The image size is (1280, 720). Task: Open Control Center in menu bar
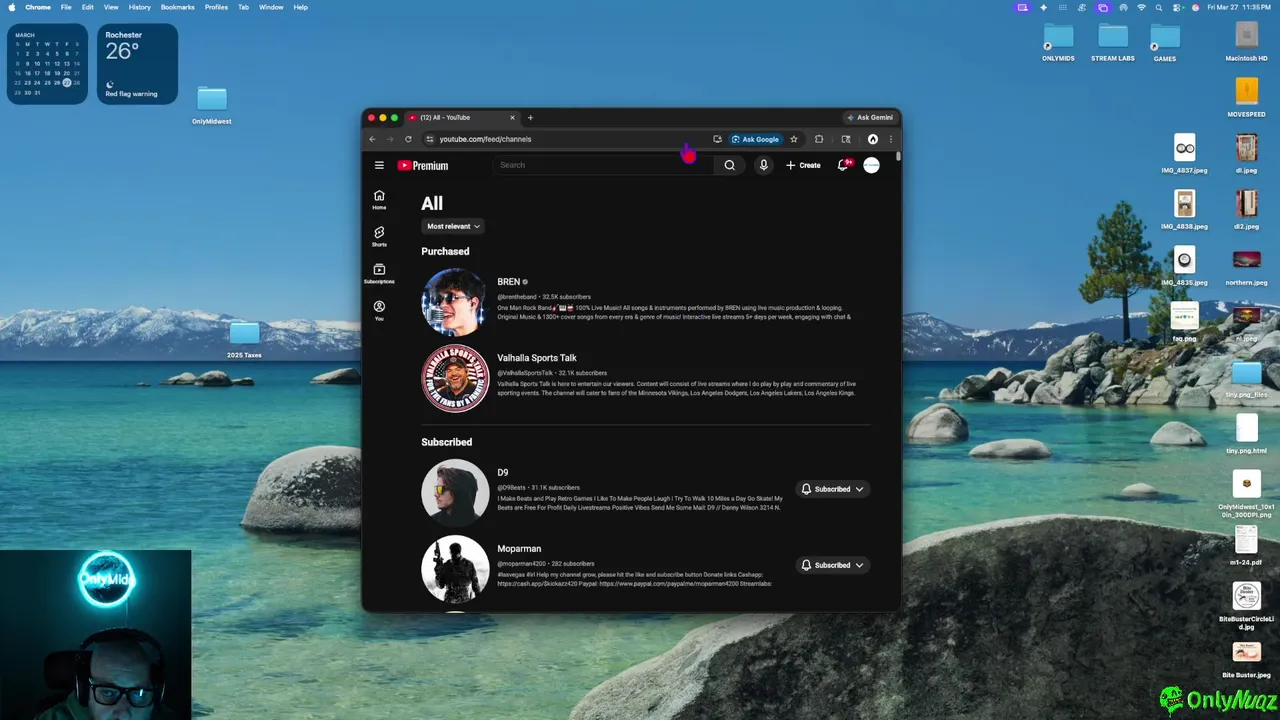pyautogui.click(x=1177, y=7)
